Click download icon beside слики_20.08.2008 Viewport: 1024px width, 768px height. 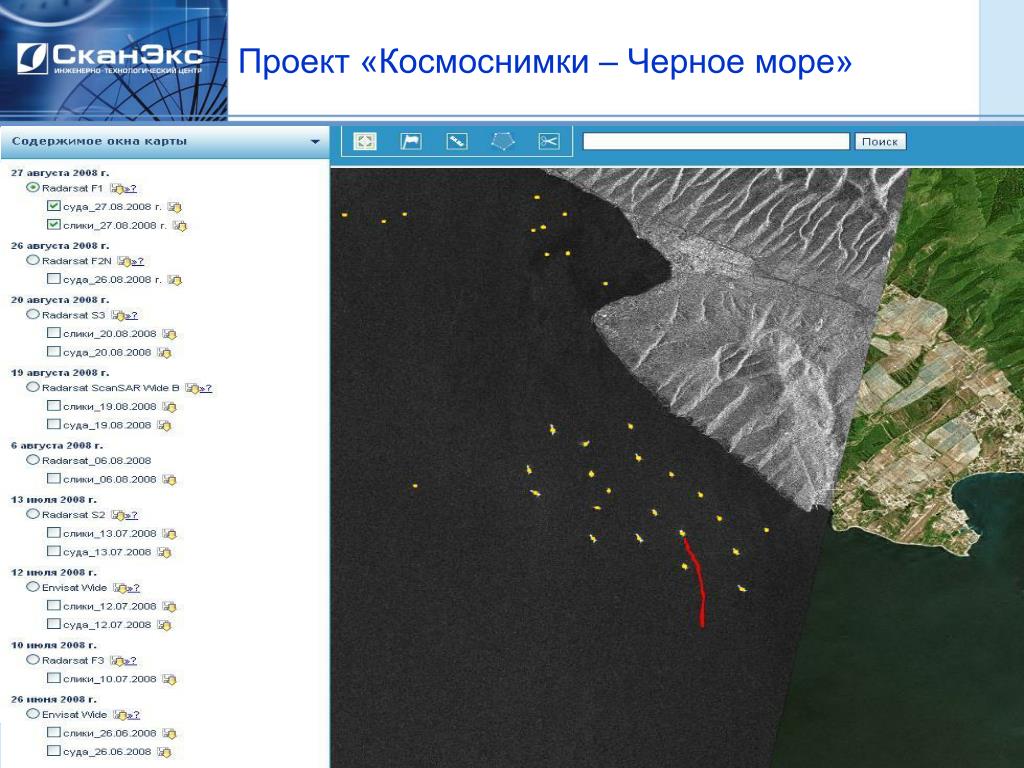coord(169,334)
